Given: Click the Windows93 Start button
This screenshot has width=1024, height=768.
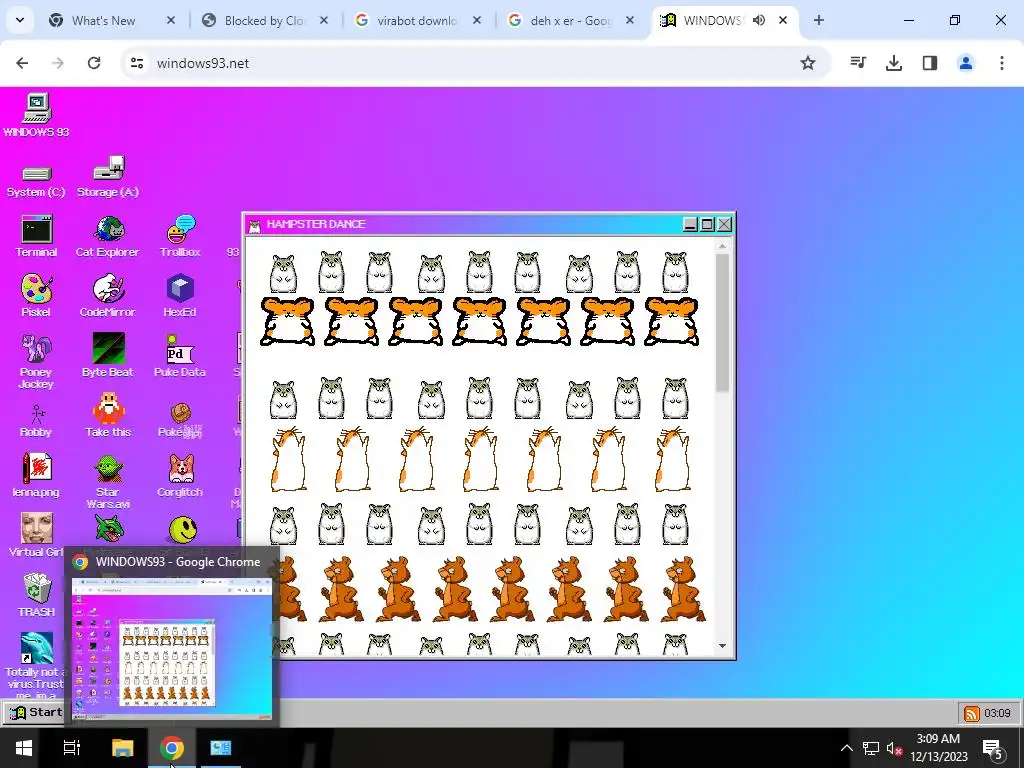Looking at the screenshot, I should [36, 712].
